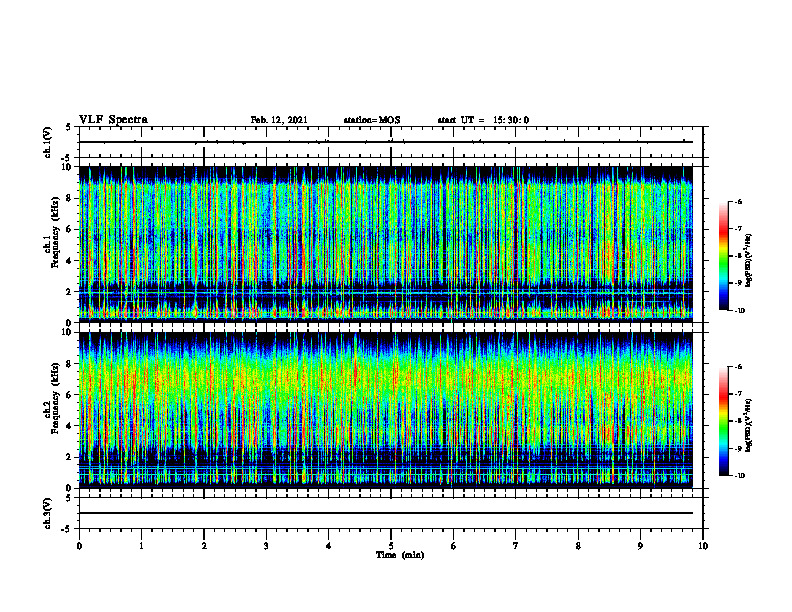
Task: Click the "-10" label on ch.1 colorbar
Action: click(739, 311)
